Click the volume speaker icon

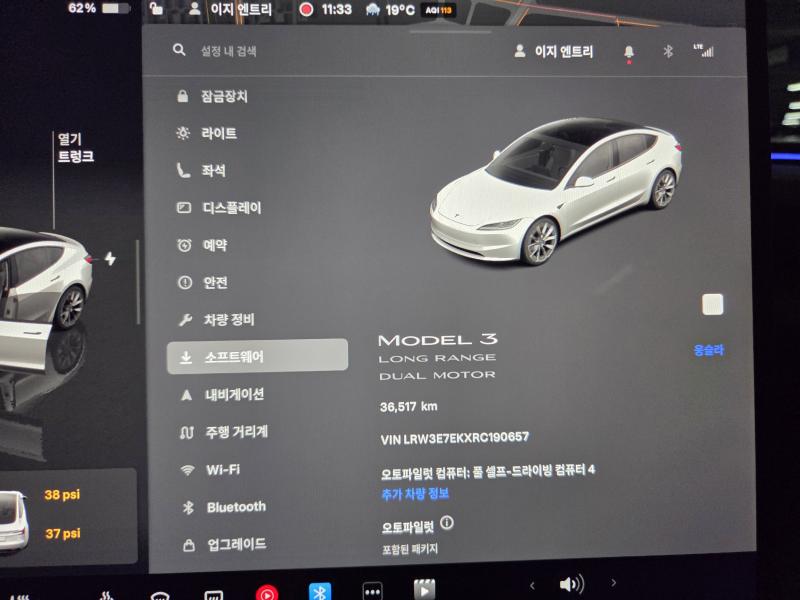pyautogui.click(x=571, y=584)
